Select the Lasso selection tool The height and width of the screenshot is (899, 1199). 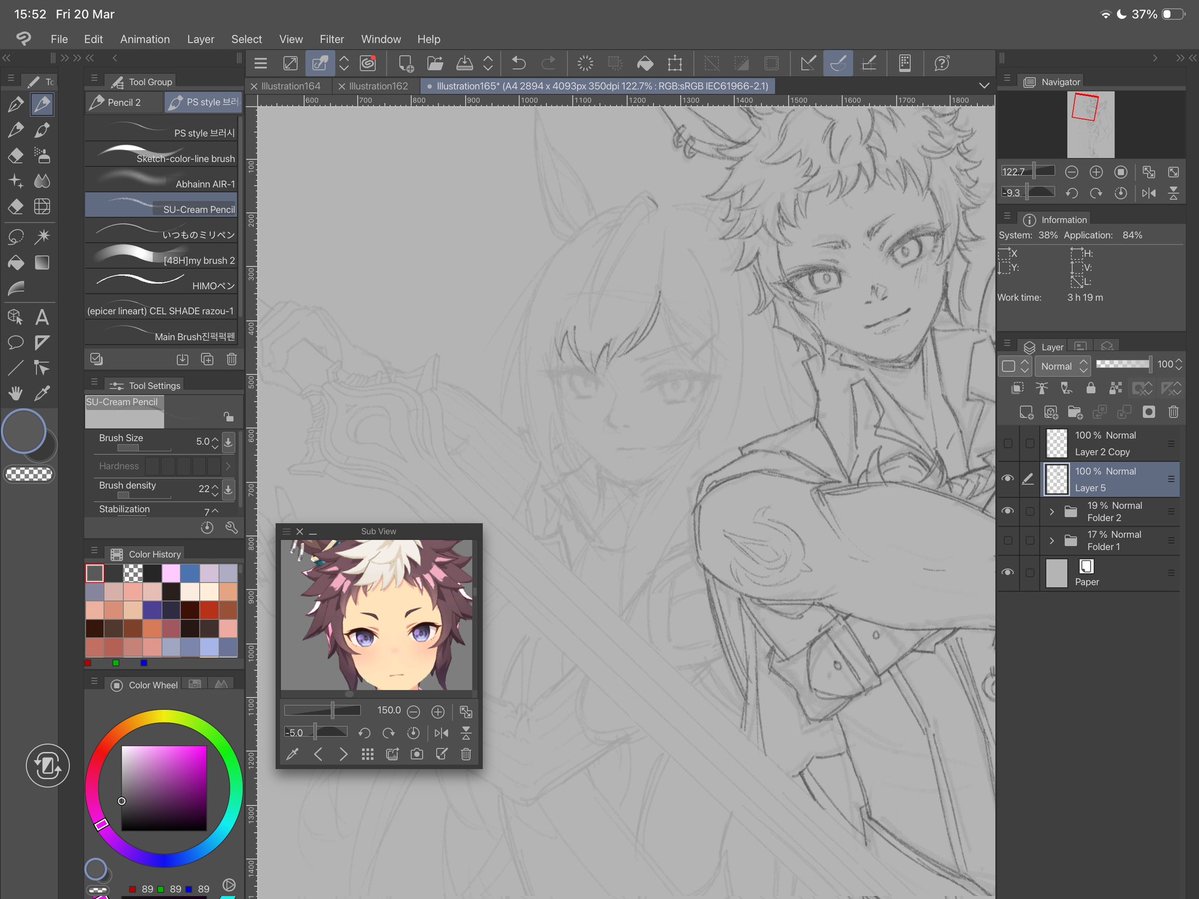tap(15, 236)
